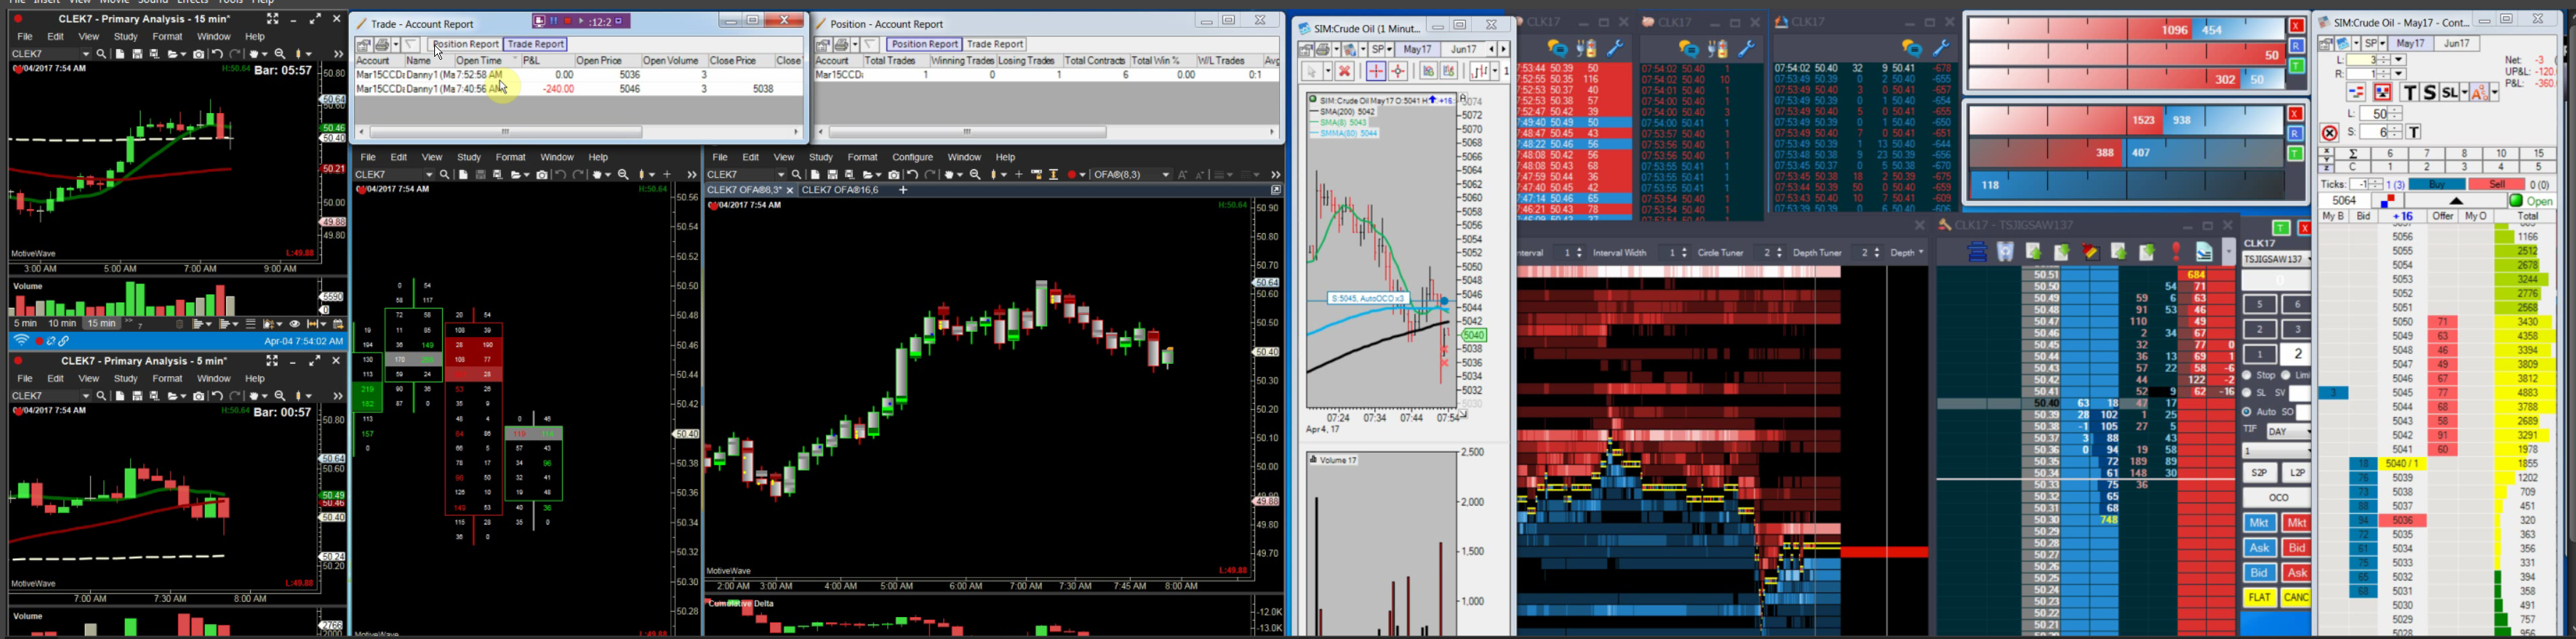Click camera snapshot icon in 15 min chart toolbar

pyautogui.click(x=199, y=54)
